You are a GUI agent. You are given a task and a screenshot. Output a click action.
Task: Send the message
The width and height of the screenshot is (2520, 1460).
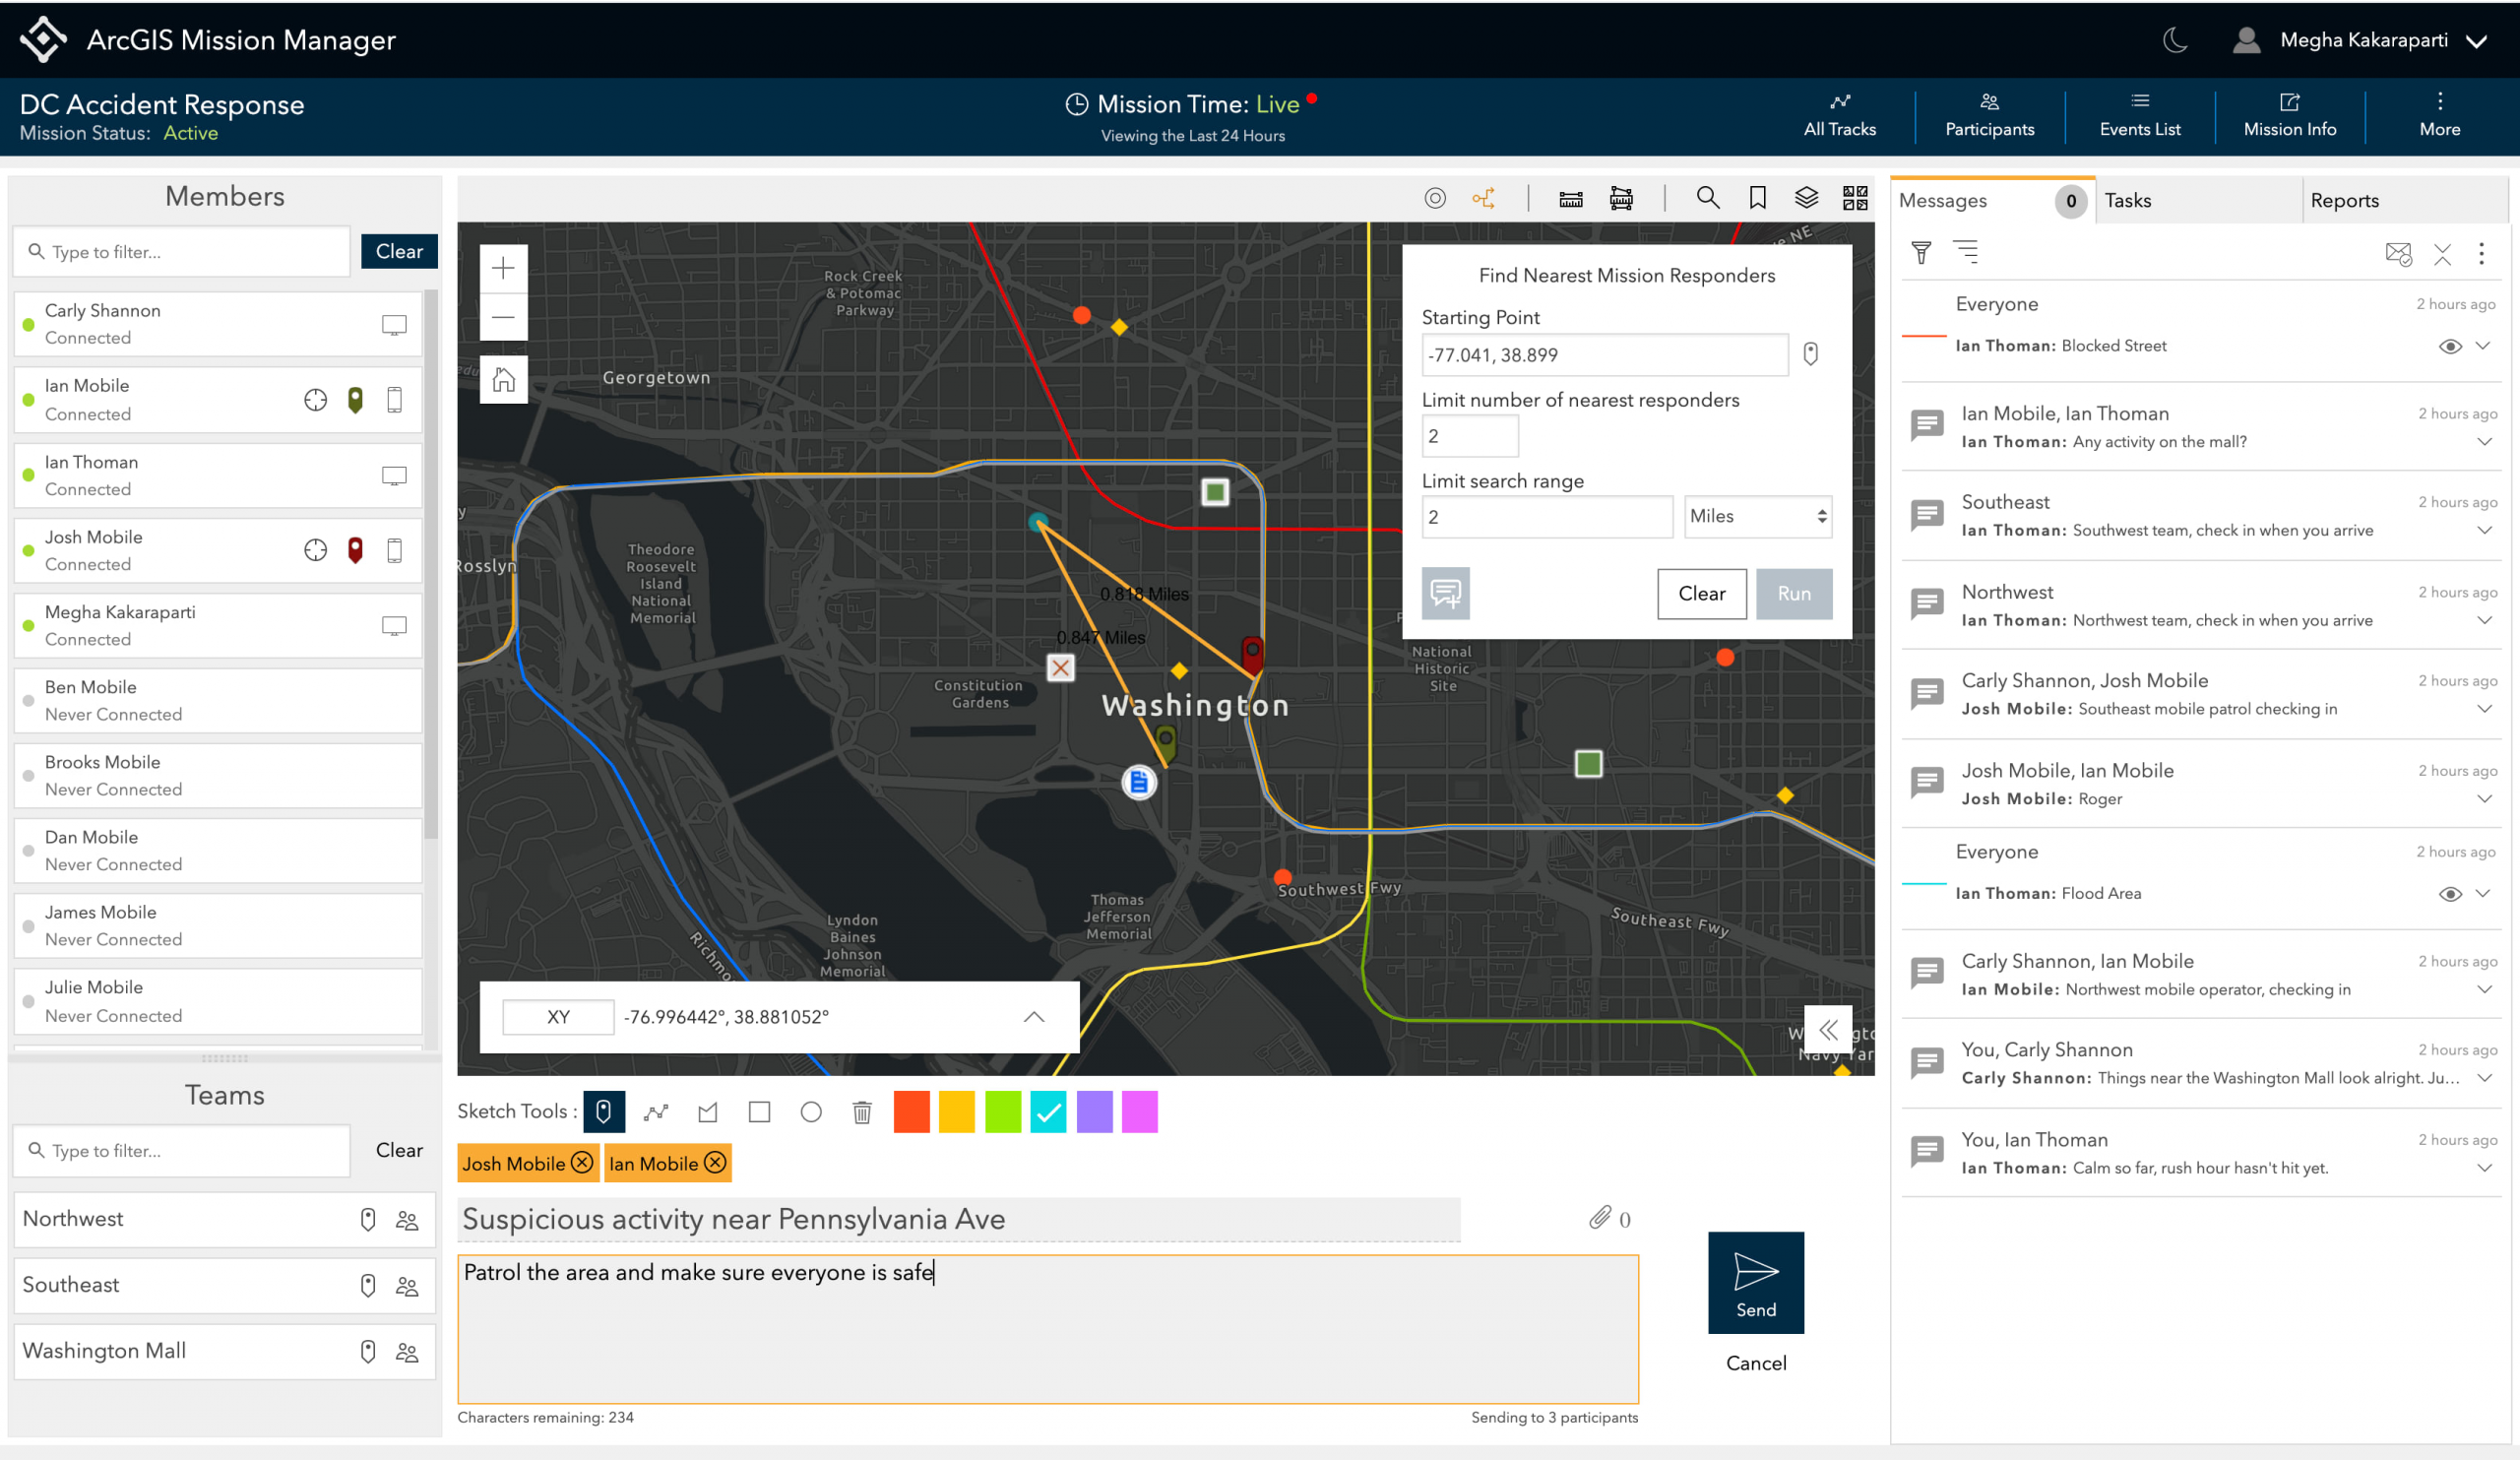(x=1755, y=1283)
